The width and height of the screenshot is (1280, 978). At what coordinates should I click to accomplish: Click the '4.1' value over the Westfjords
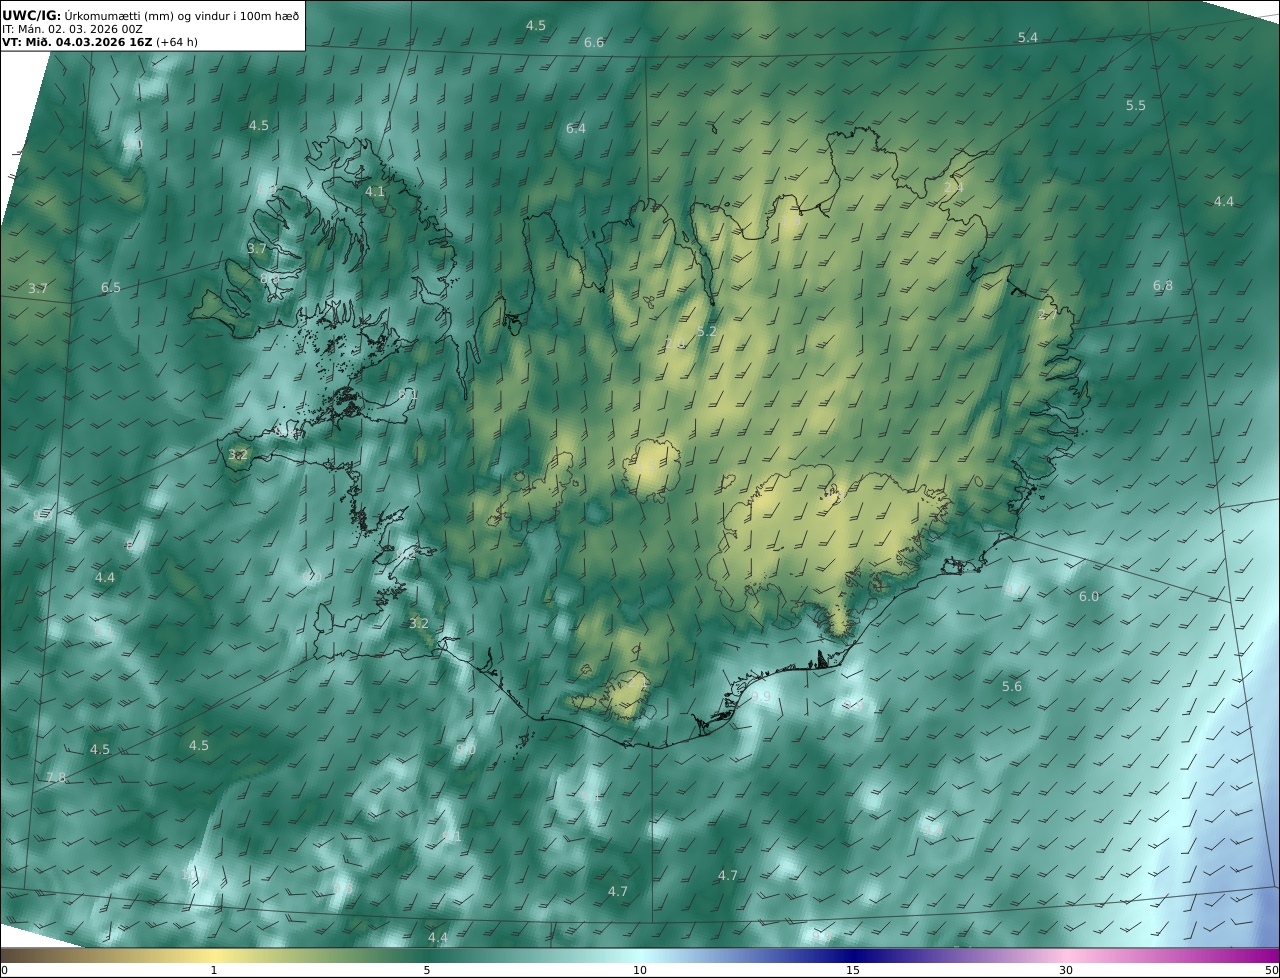tap(375, 192)
